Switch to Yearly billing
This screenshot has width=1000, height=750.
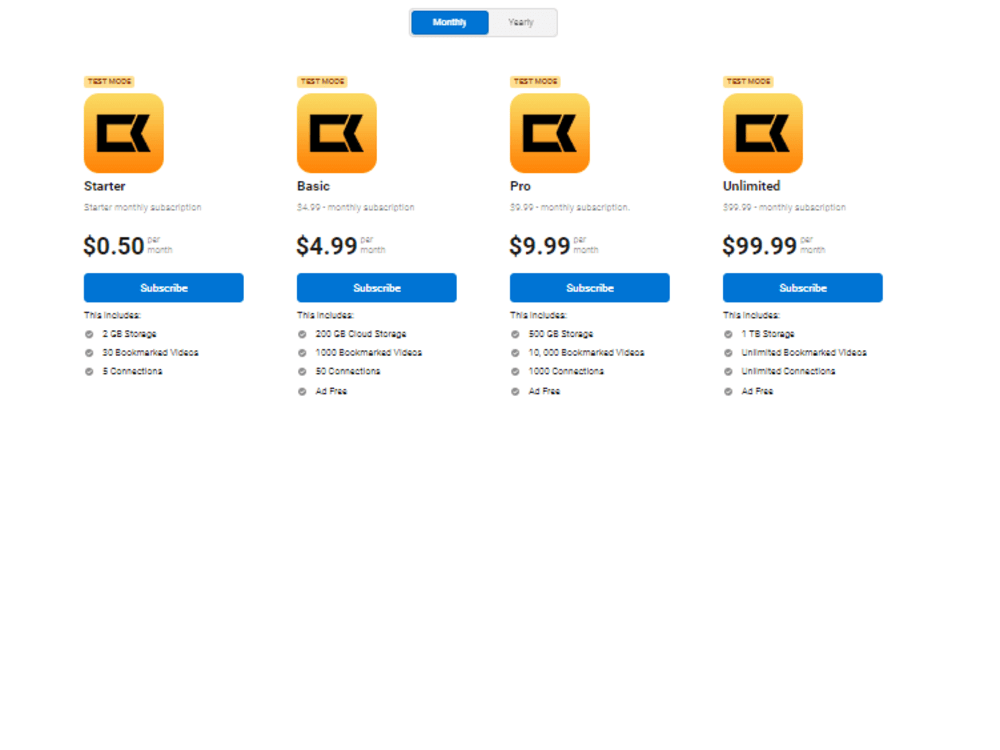pyautogui.click(x=521, y=22)
